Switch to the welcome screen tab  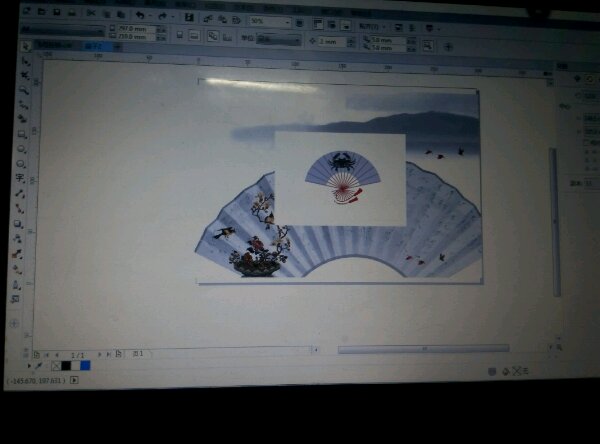click(57, 45)
